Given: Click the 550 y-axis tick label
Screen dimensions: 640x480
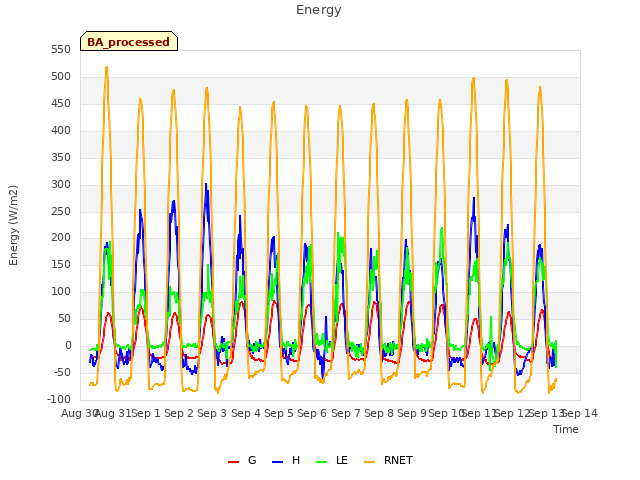Looking at the screenshot, I should tap(61, 50).
